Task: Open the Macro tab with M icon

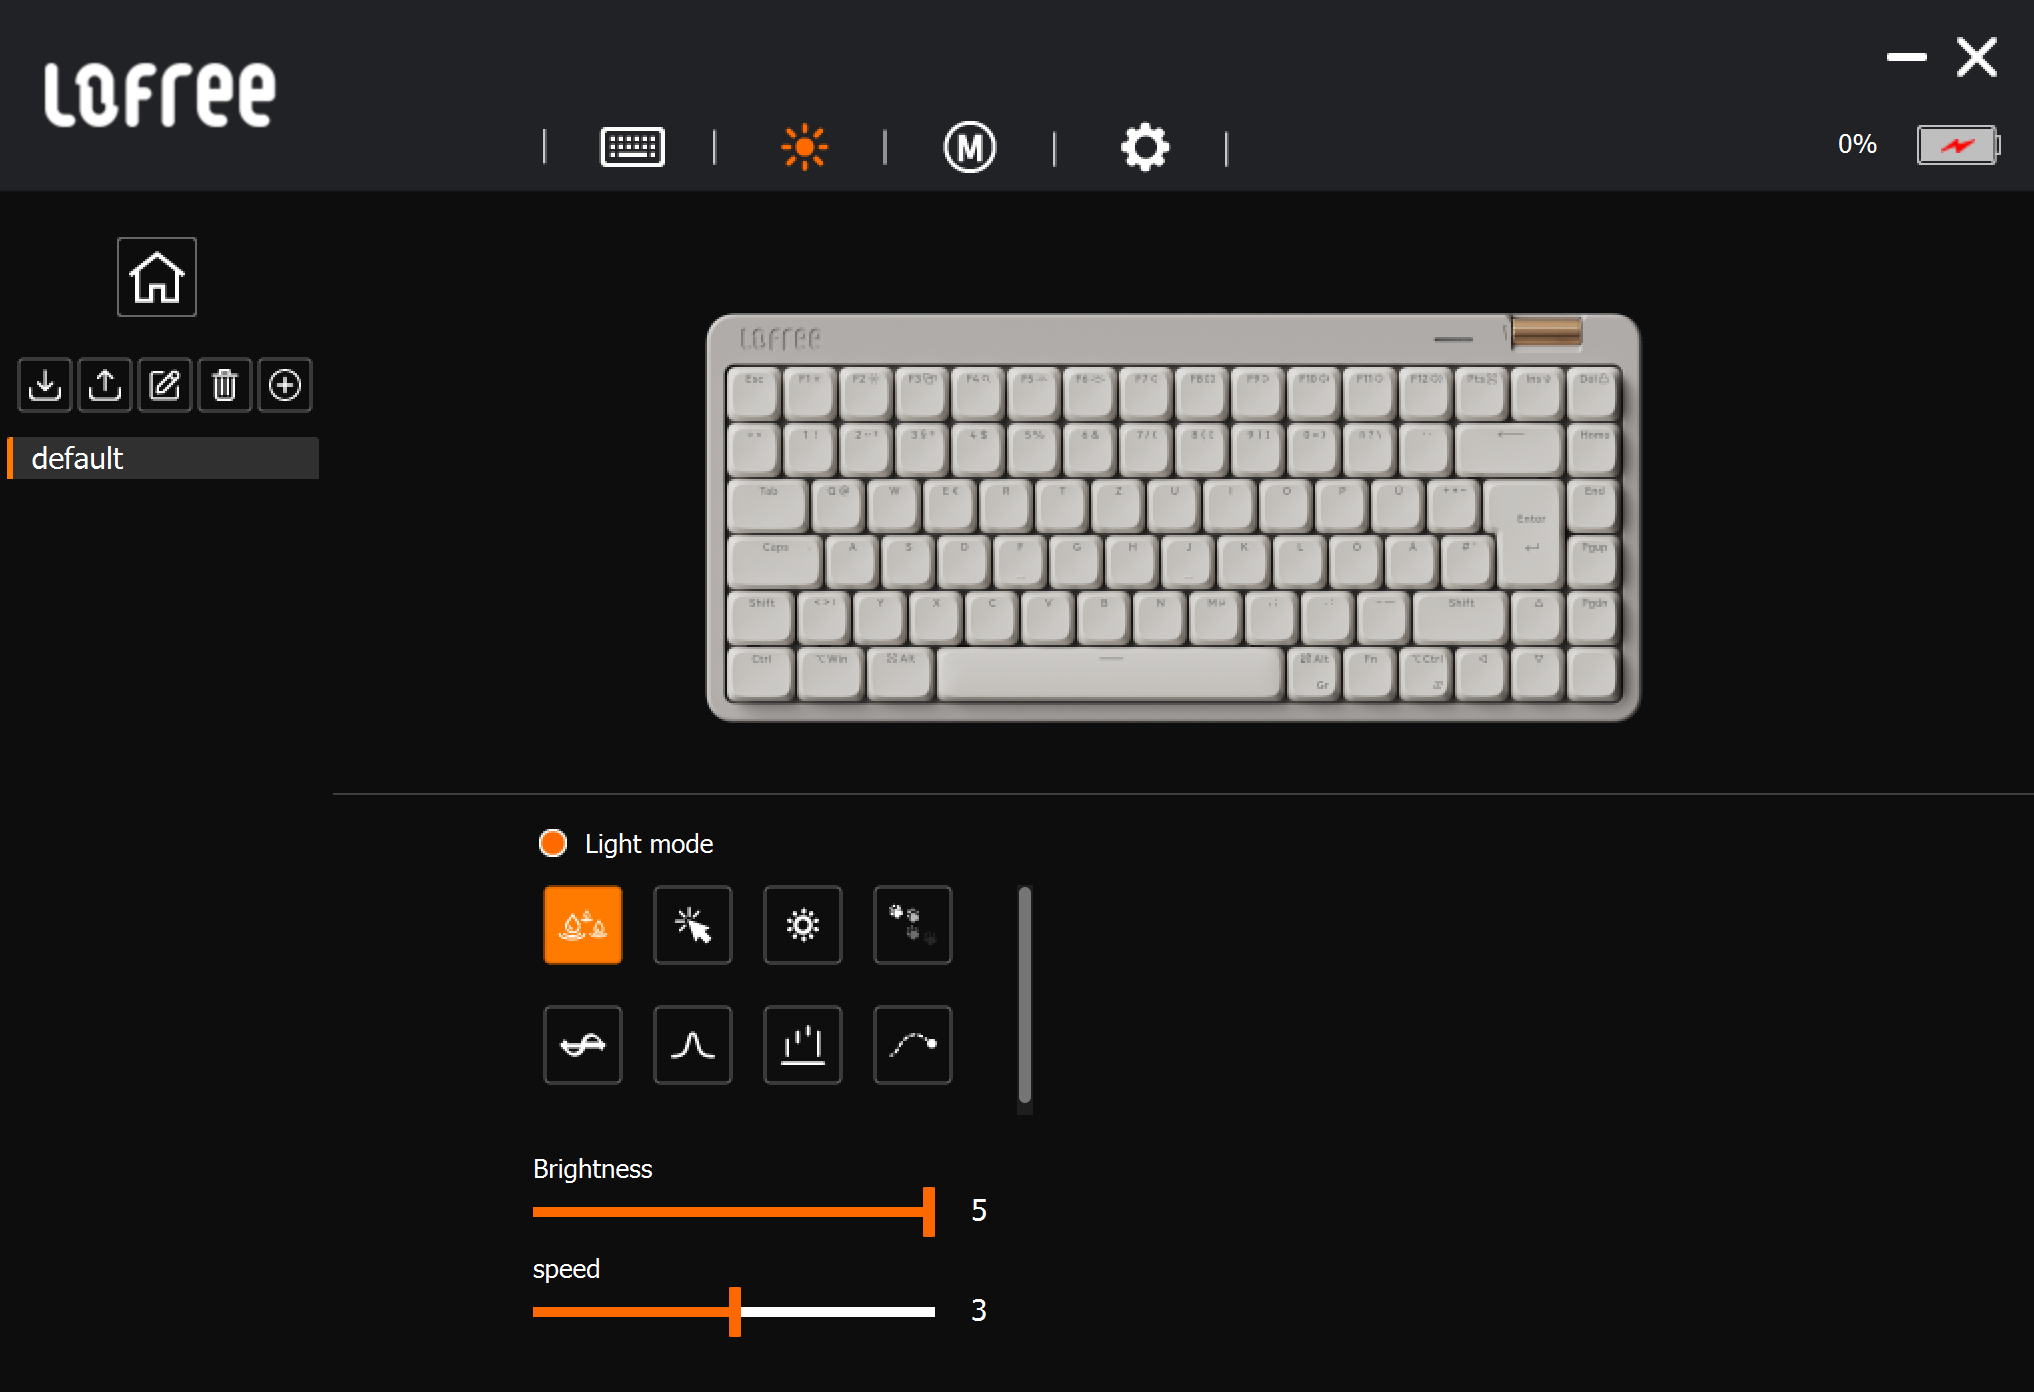Action: point(970,147)
